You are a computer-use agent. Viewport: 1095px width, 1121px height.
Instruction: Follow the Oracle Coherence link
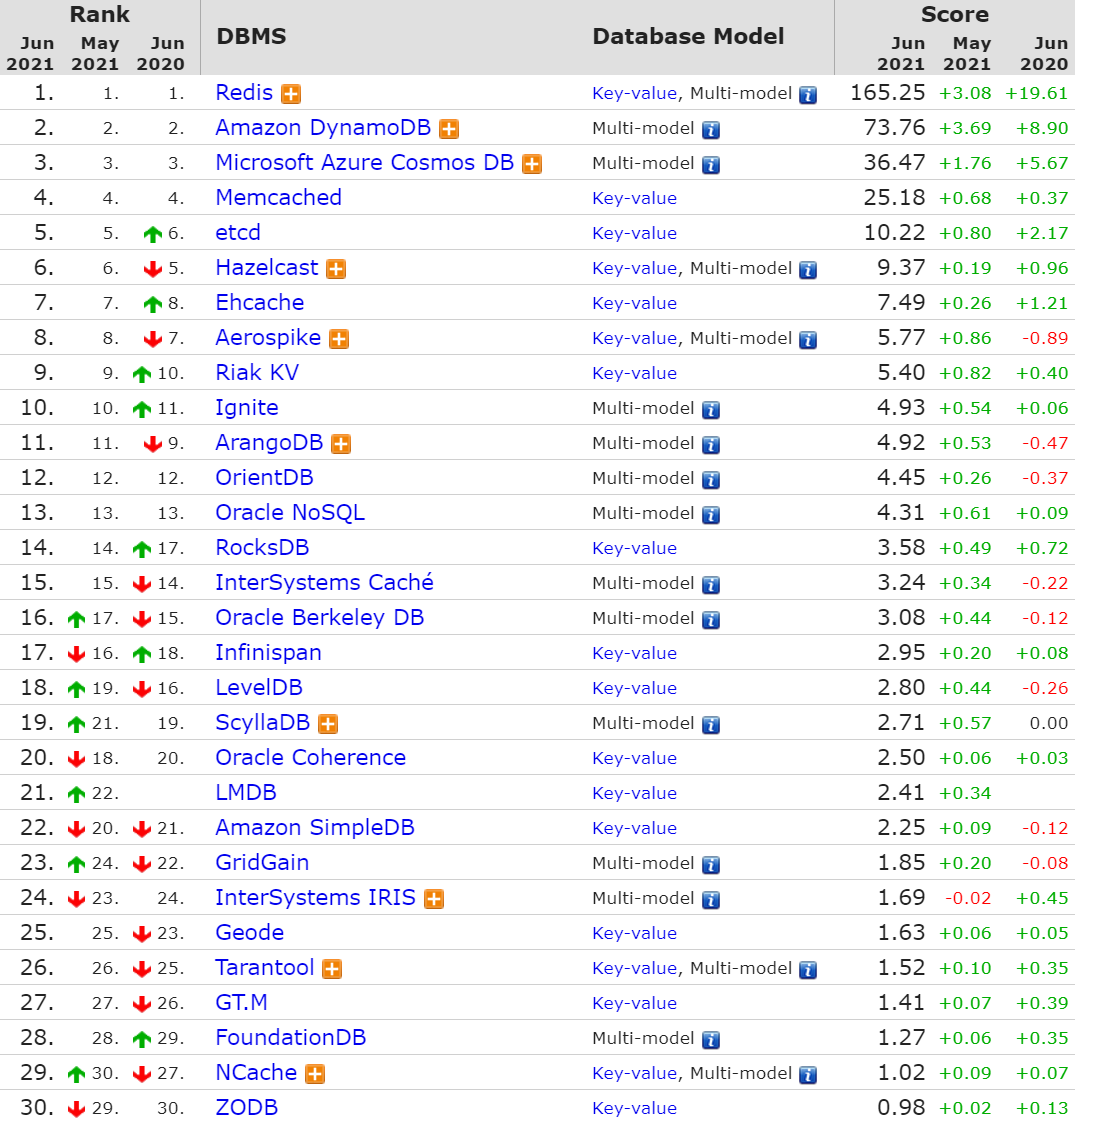tap(310, 759)
